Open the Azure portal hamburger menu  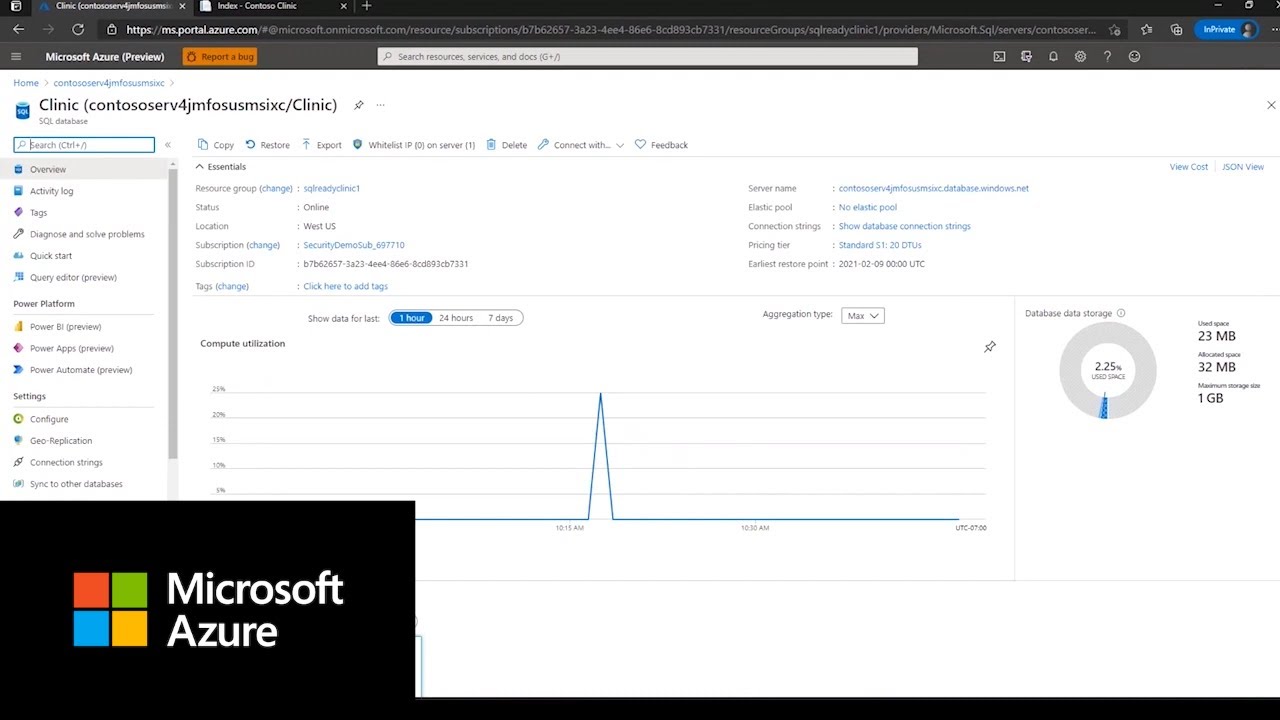tap(16, 57)
